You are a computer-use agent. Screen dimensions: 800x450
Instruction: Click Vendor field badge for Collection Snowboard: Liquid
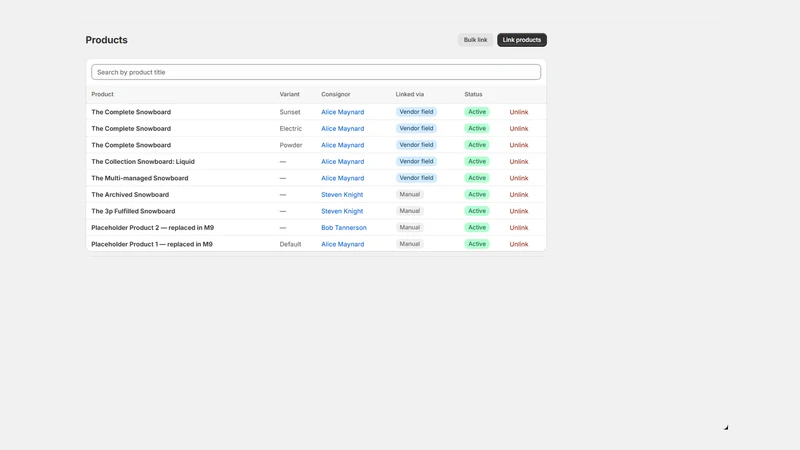pos(416,161)
